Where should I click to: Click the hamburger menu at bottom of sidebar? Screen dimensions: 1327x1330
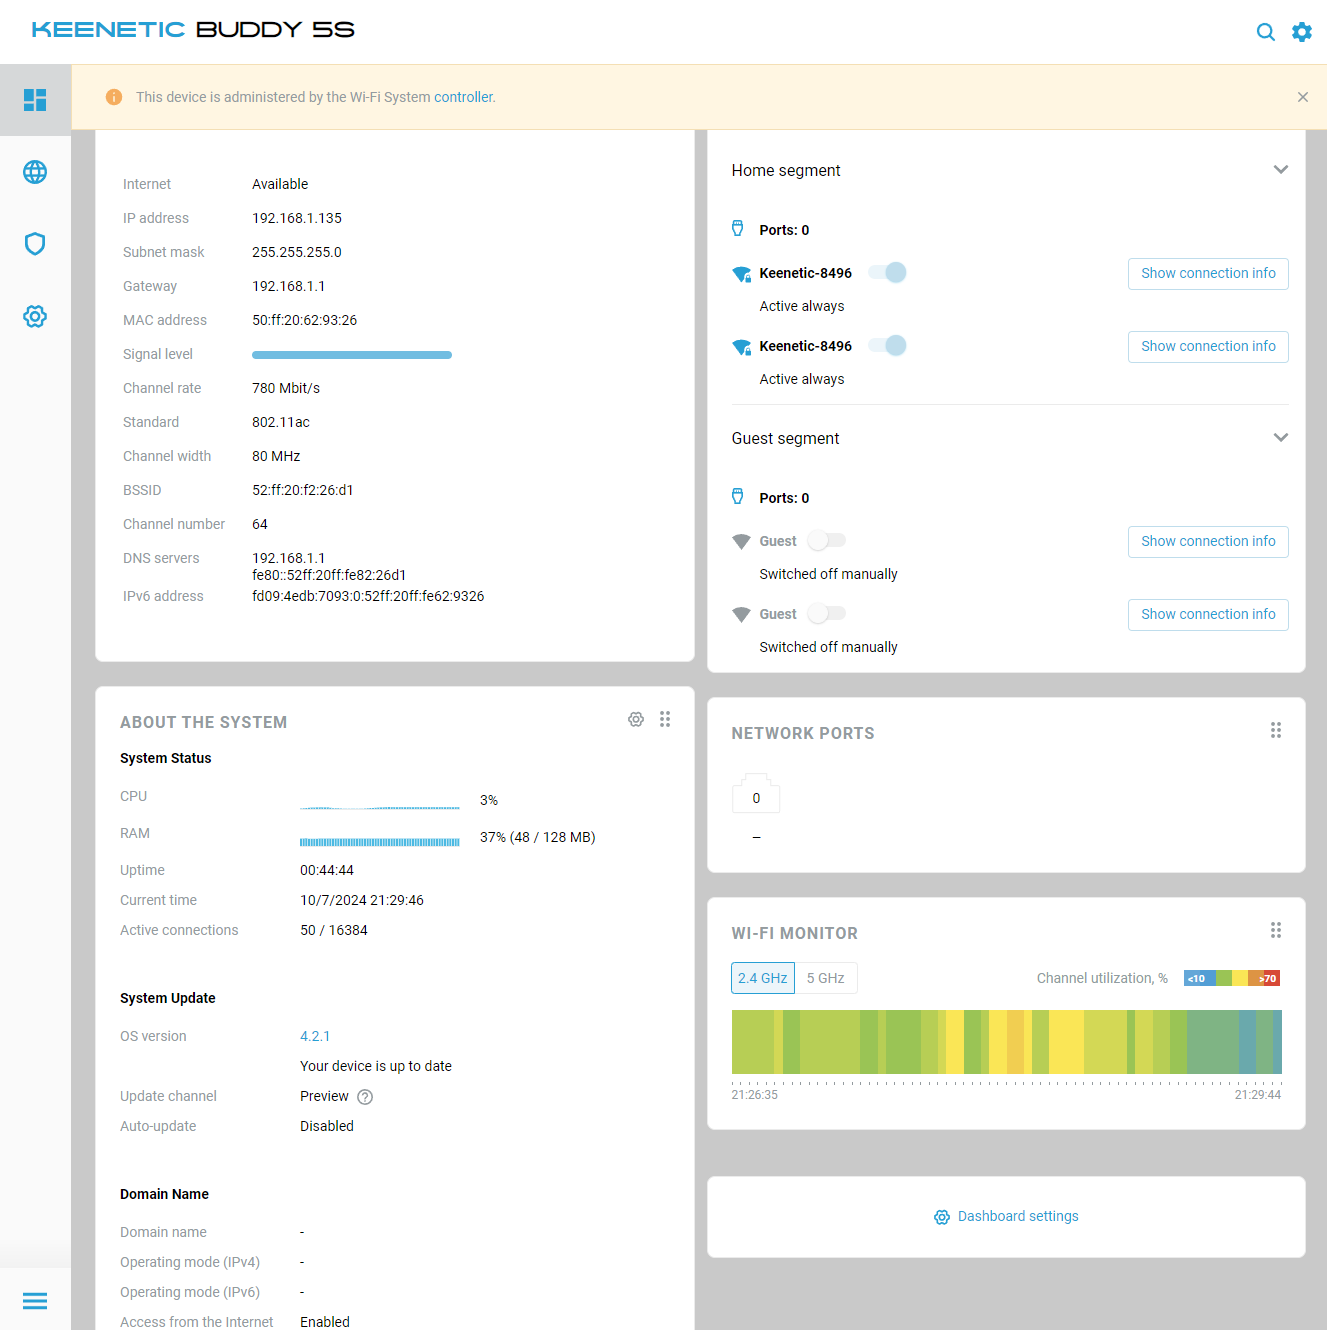point(35,1300)
